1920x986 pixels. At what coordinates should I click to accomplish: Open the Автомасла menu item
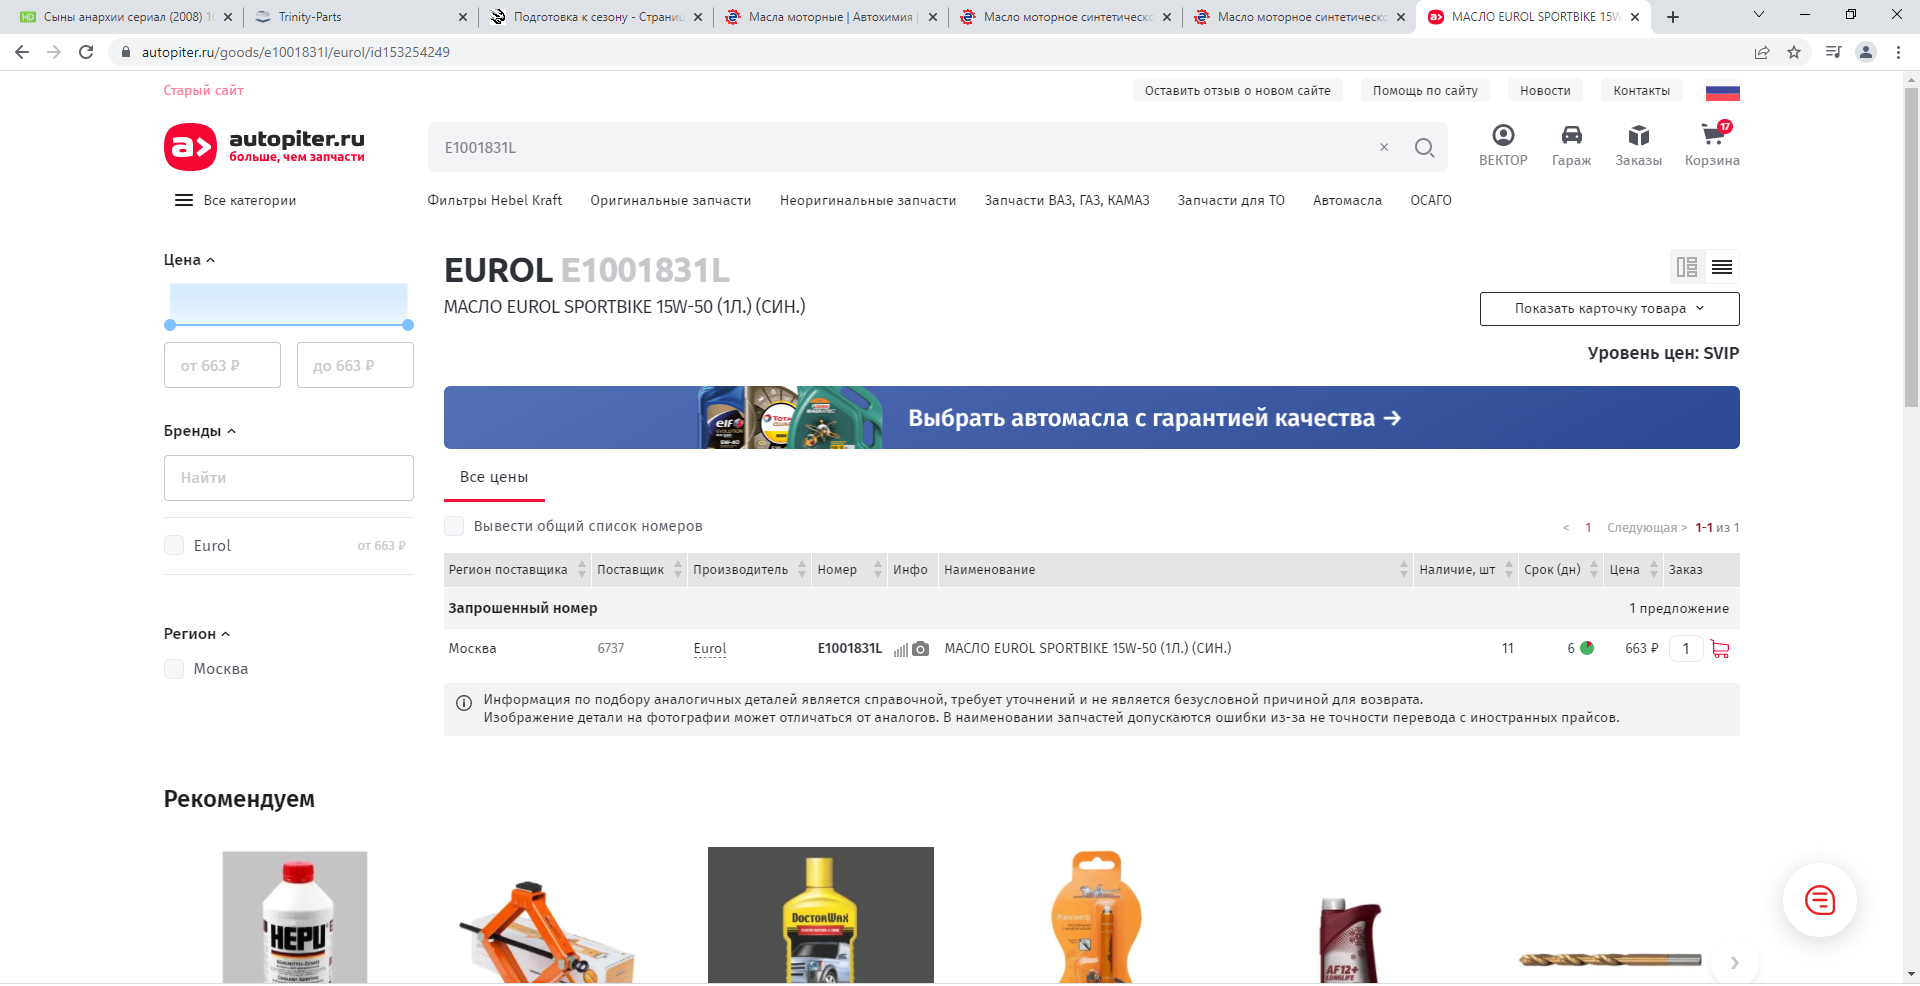coord(1347,200)
